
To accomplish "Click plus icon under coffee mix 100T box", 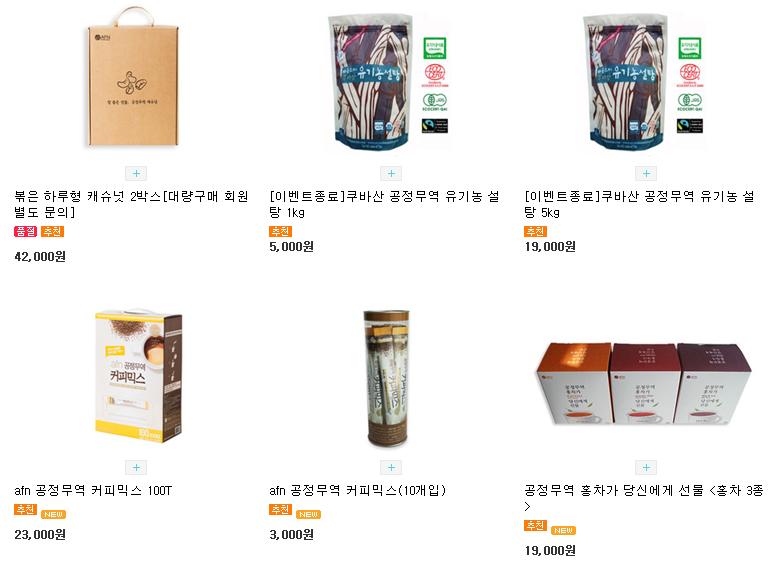I will click(x=136, y=467).
